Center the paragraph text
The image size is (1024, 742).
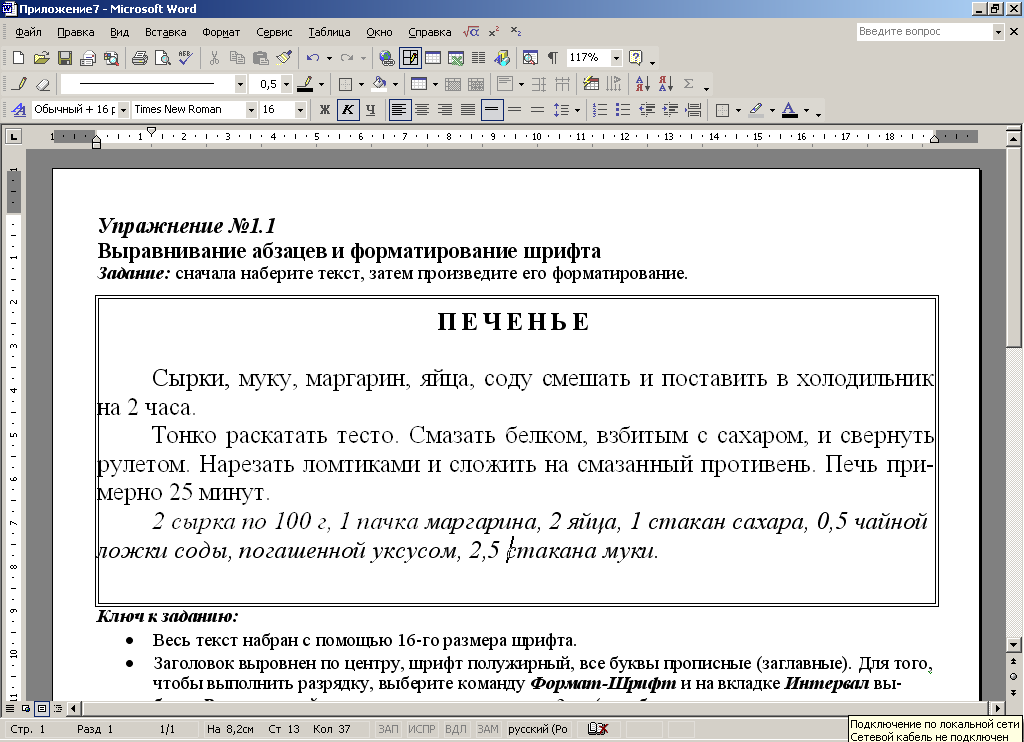[x=422, y=110]
